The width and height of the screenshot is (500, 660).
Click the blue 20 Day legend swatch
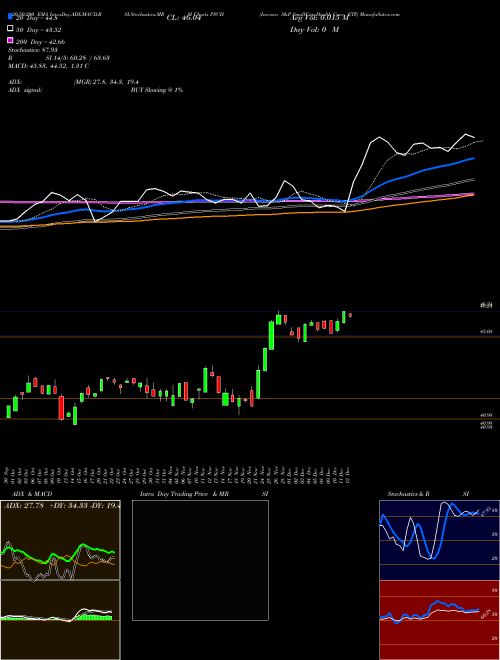10,16
